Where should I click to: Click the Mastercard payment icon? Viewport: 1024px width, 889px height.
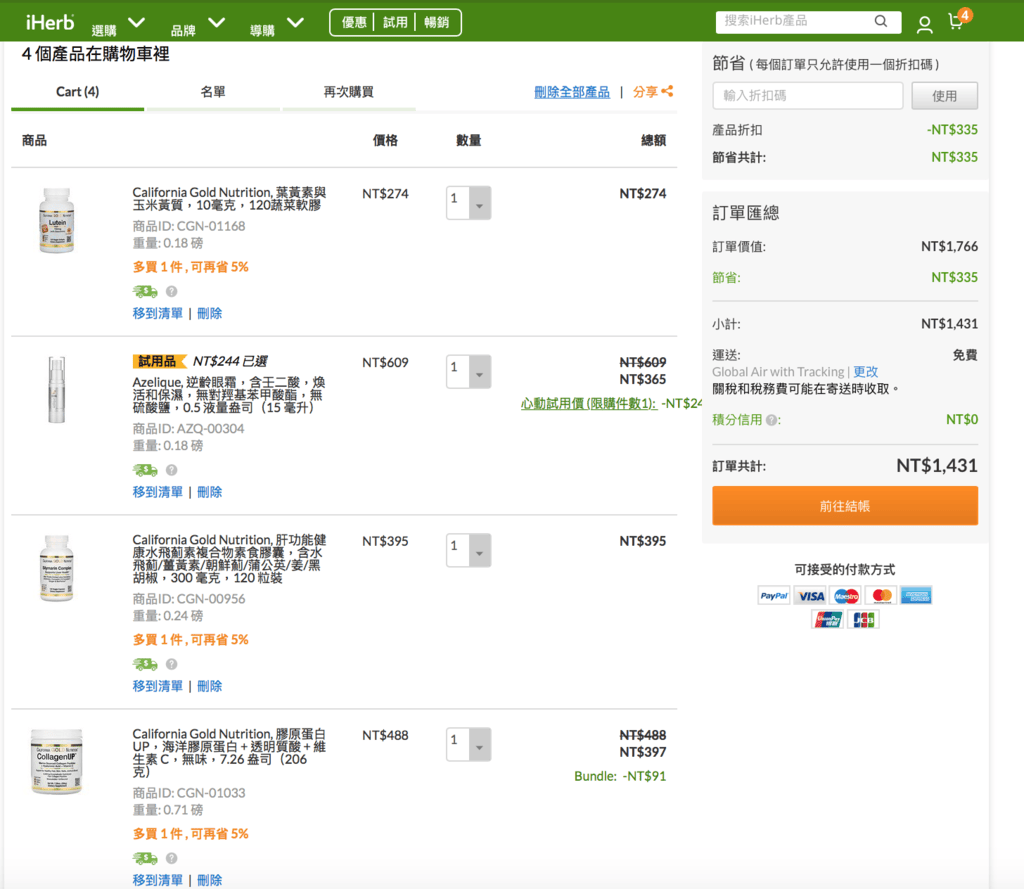882,596
